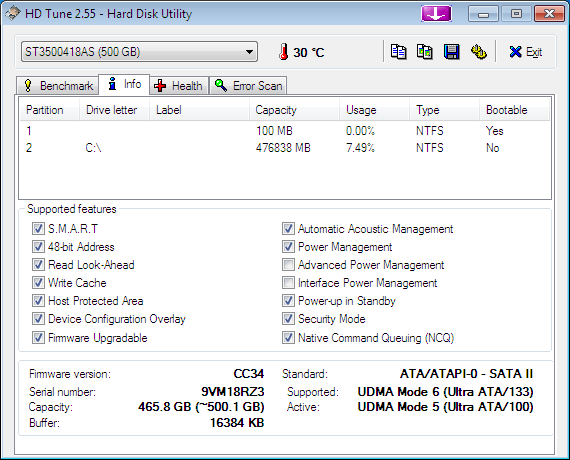Toggle the S.M.A.R.T checkbox
Viewport: 570px width, 460px height.
coord(38,229)
